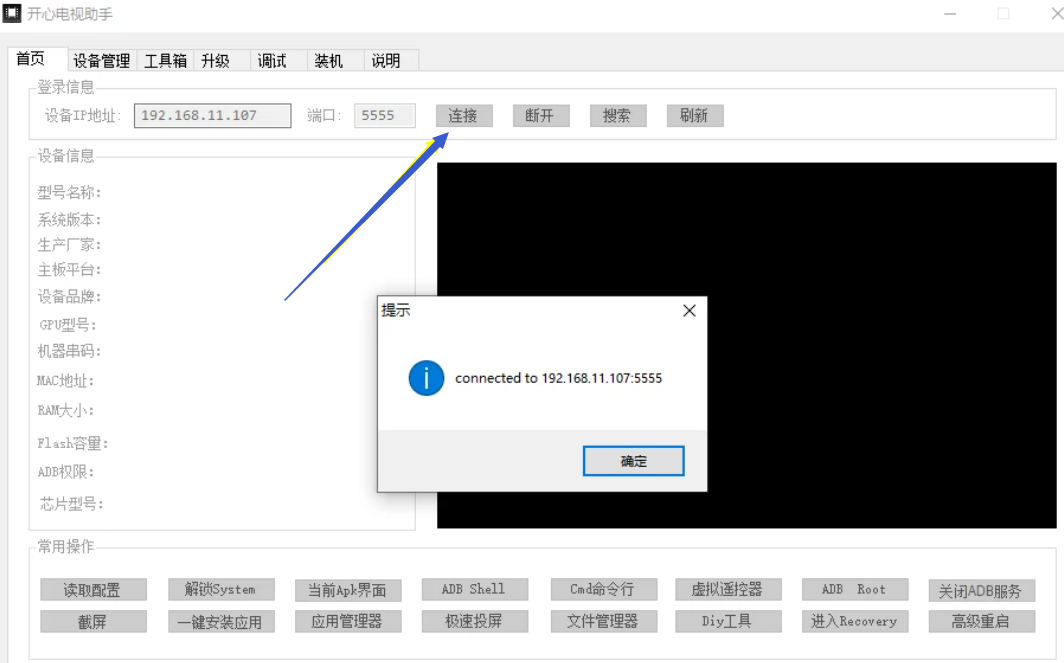Open the 工具箱 tab

[x=165, y=61]
